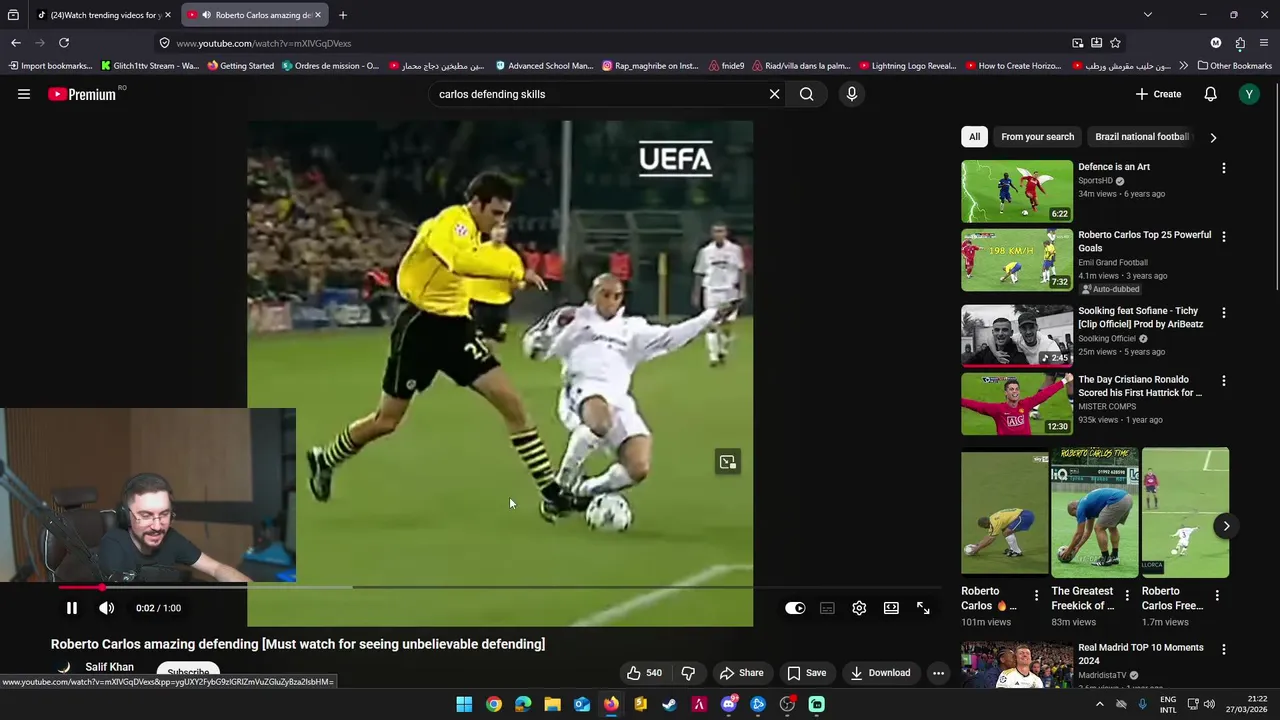1280x720 pixels.
Task: Reload the page
Action: tap(64, 43)
